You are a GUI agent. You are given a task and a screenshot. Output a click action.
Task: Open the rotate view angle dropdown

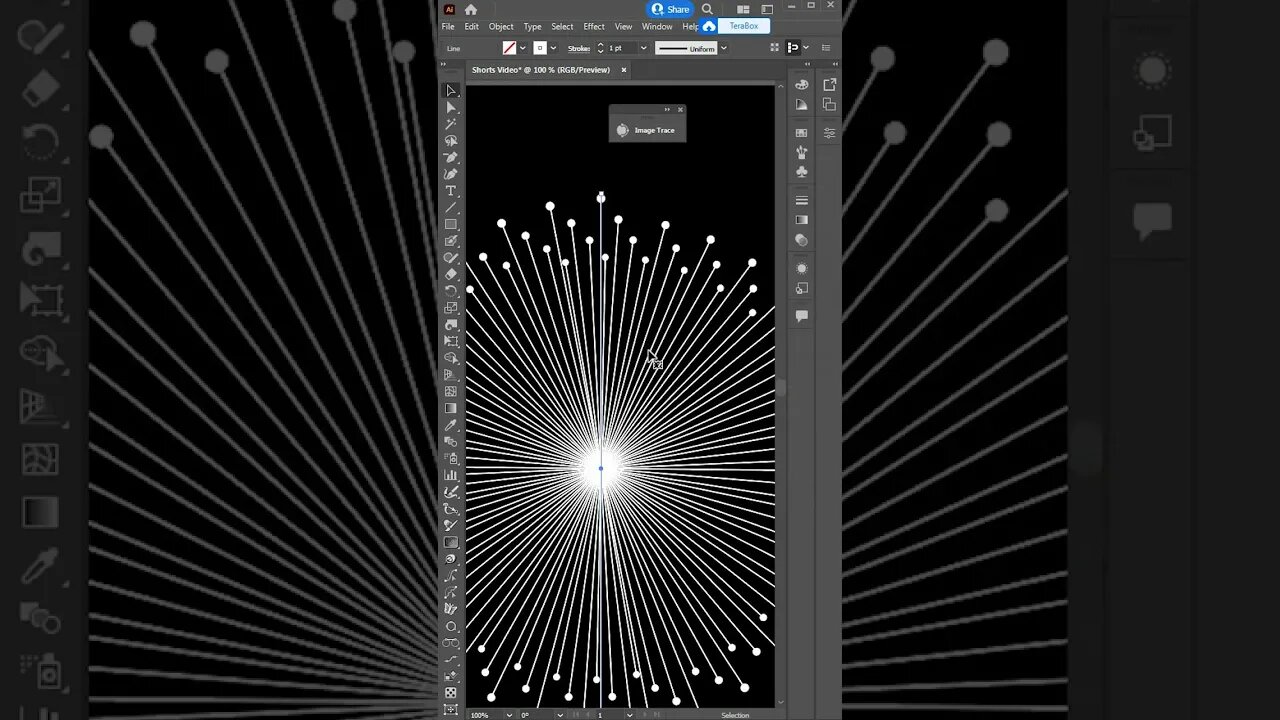click(560, 715)
